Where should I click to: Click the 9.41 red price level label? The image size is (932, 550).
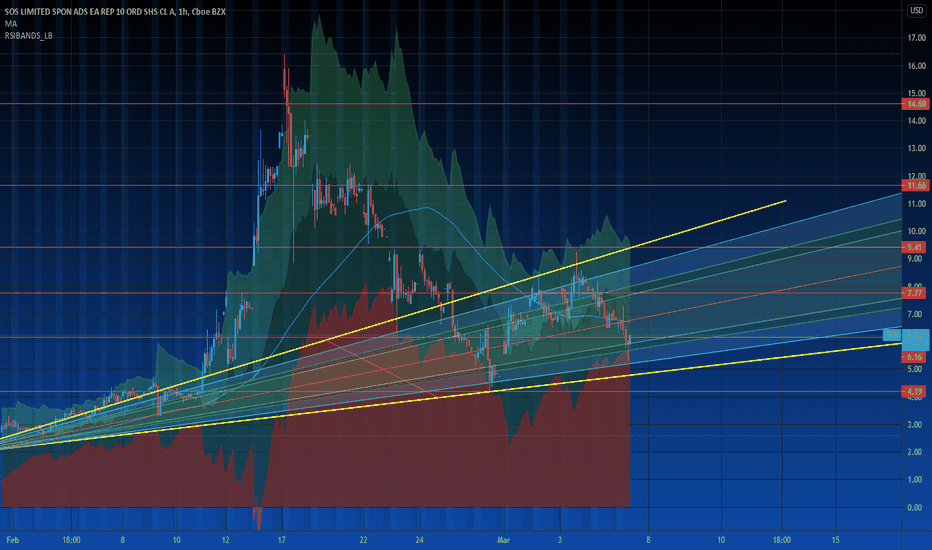pos(915,247)
